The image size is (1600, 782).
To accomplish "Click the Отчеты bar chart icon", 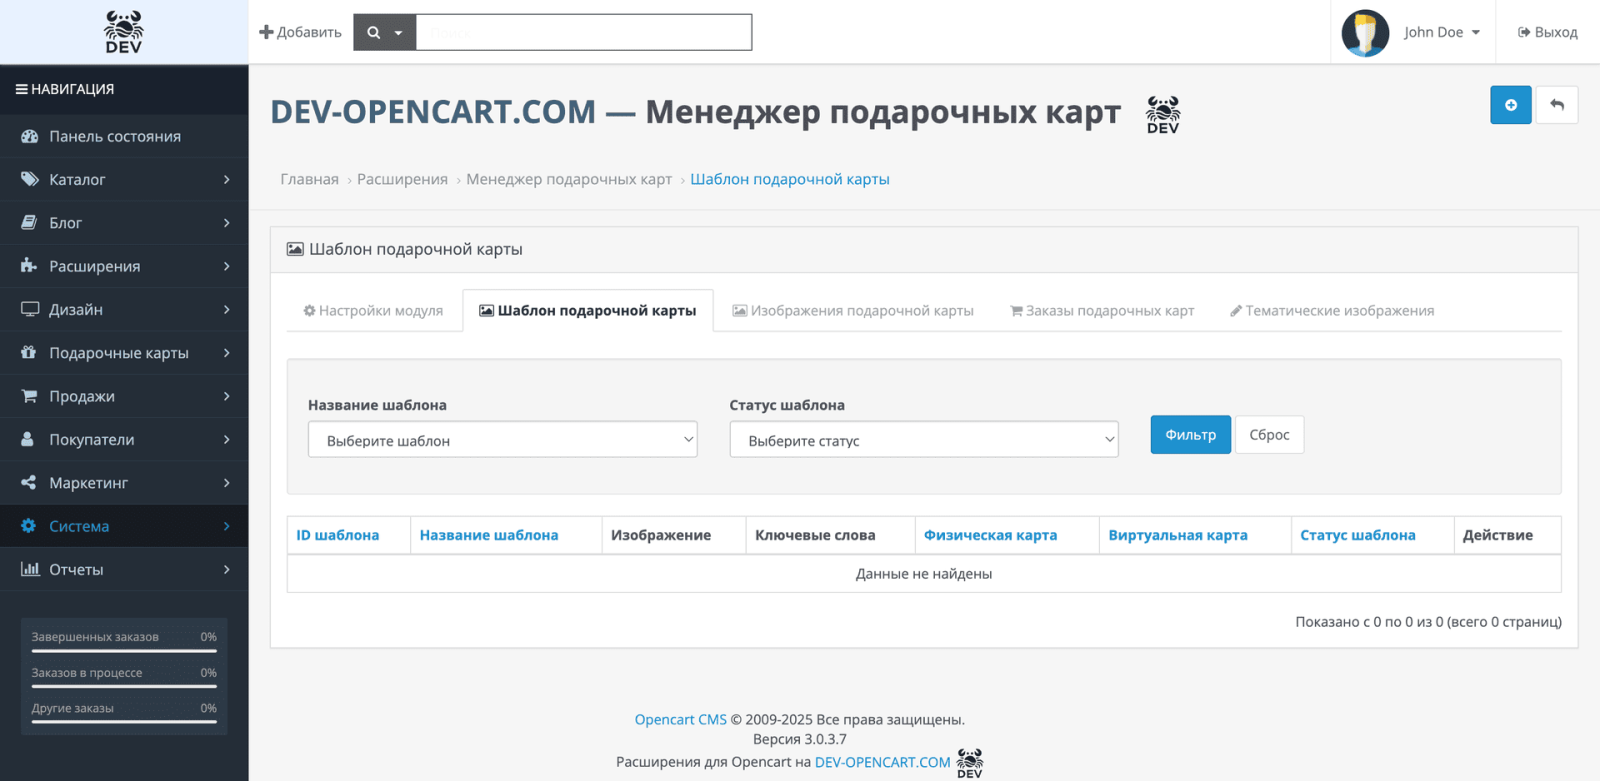I will pos(30,569).
